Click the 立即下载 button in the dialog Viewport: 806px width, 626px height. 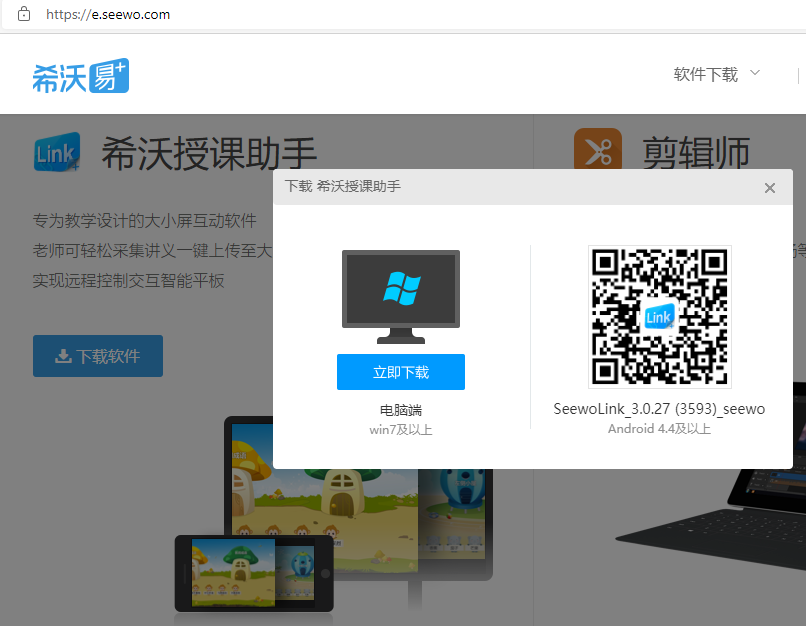(401, 372)
